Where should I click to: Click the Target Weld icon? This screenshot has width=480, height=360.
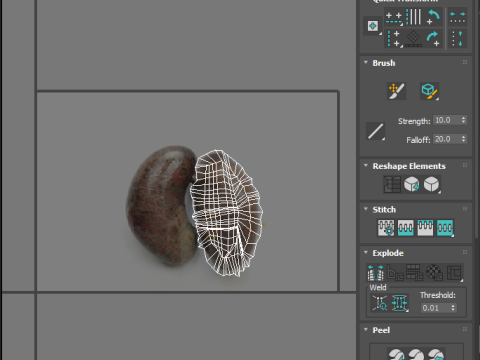(x=380, y=303)
